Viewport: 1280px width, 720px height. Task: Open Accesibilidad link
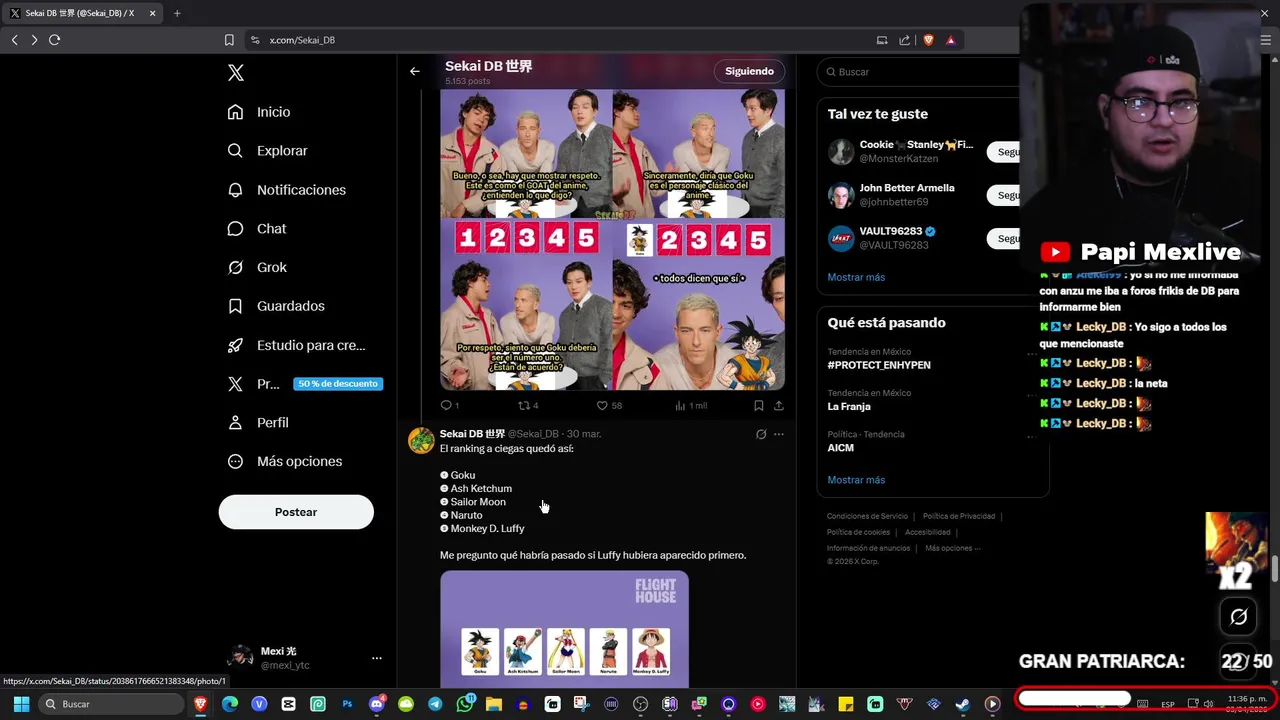(x=928, y=532)
